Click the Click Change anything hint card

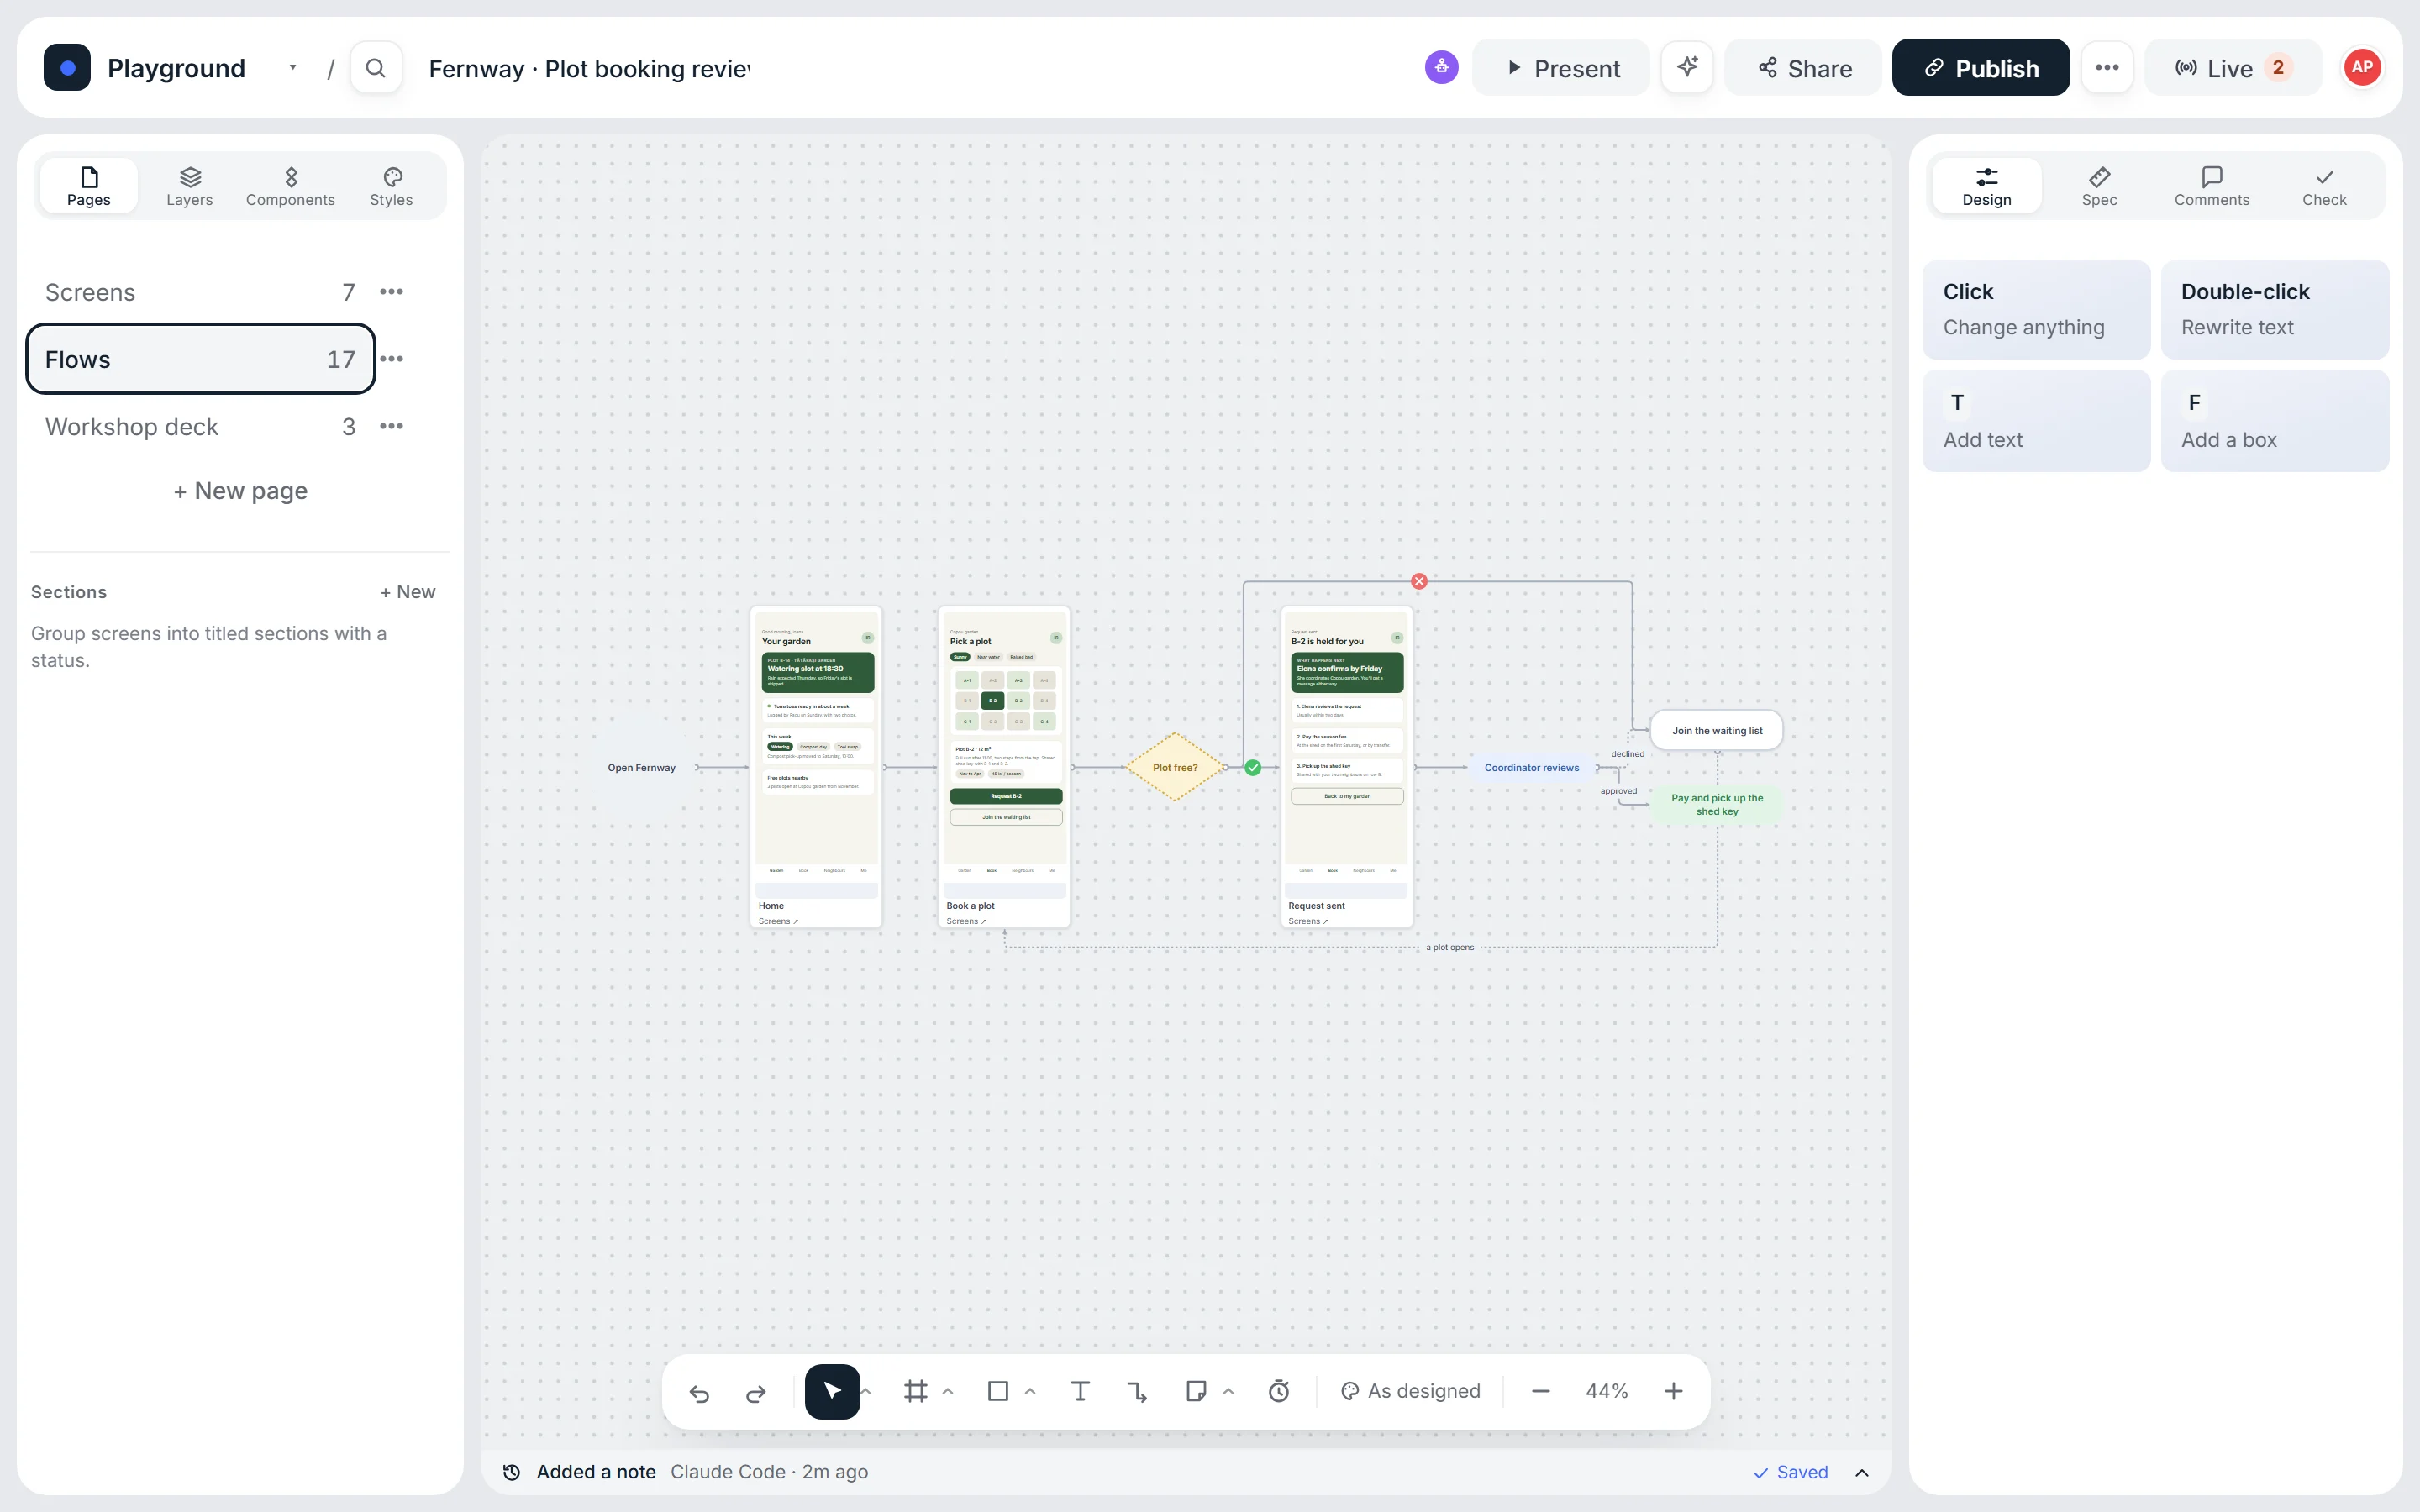click(2036, 310)
